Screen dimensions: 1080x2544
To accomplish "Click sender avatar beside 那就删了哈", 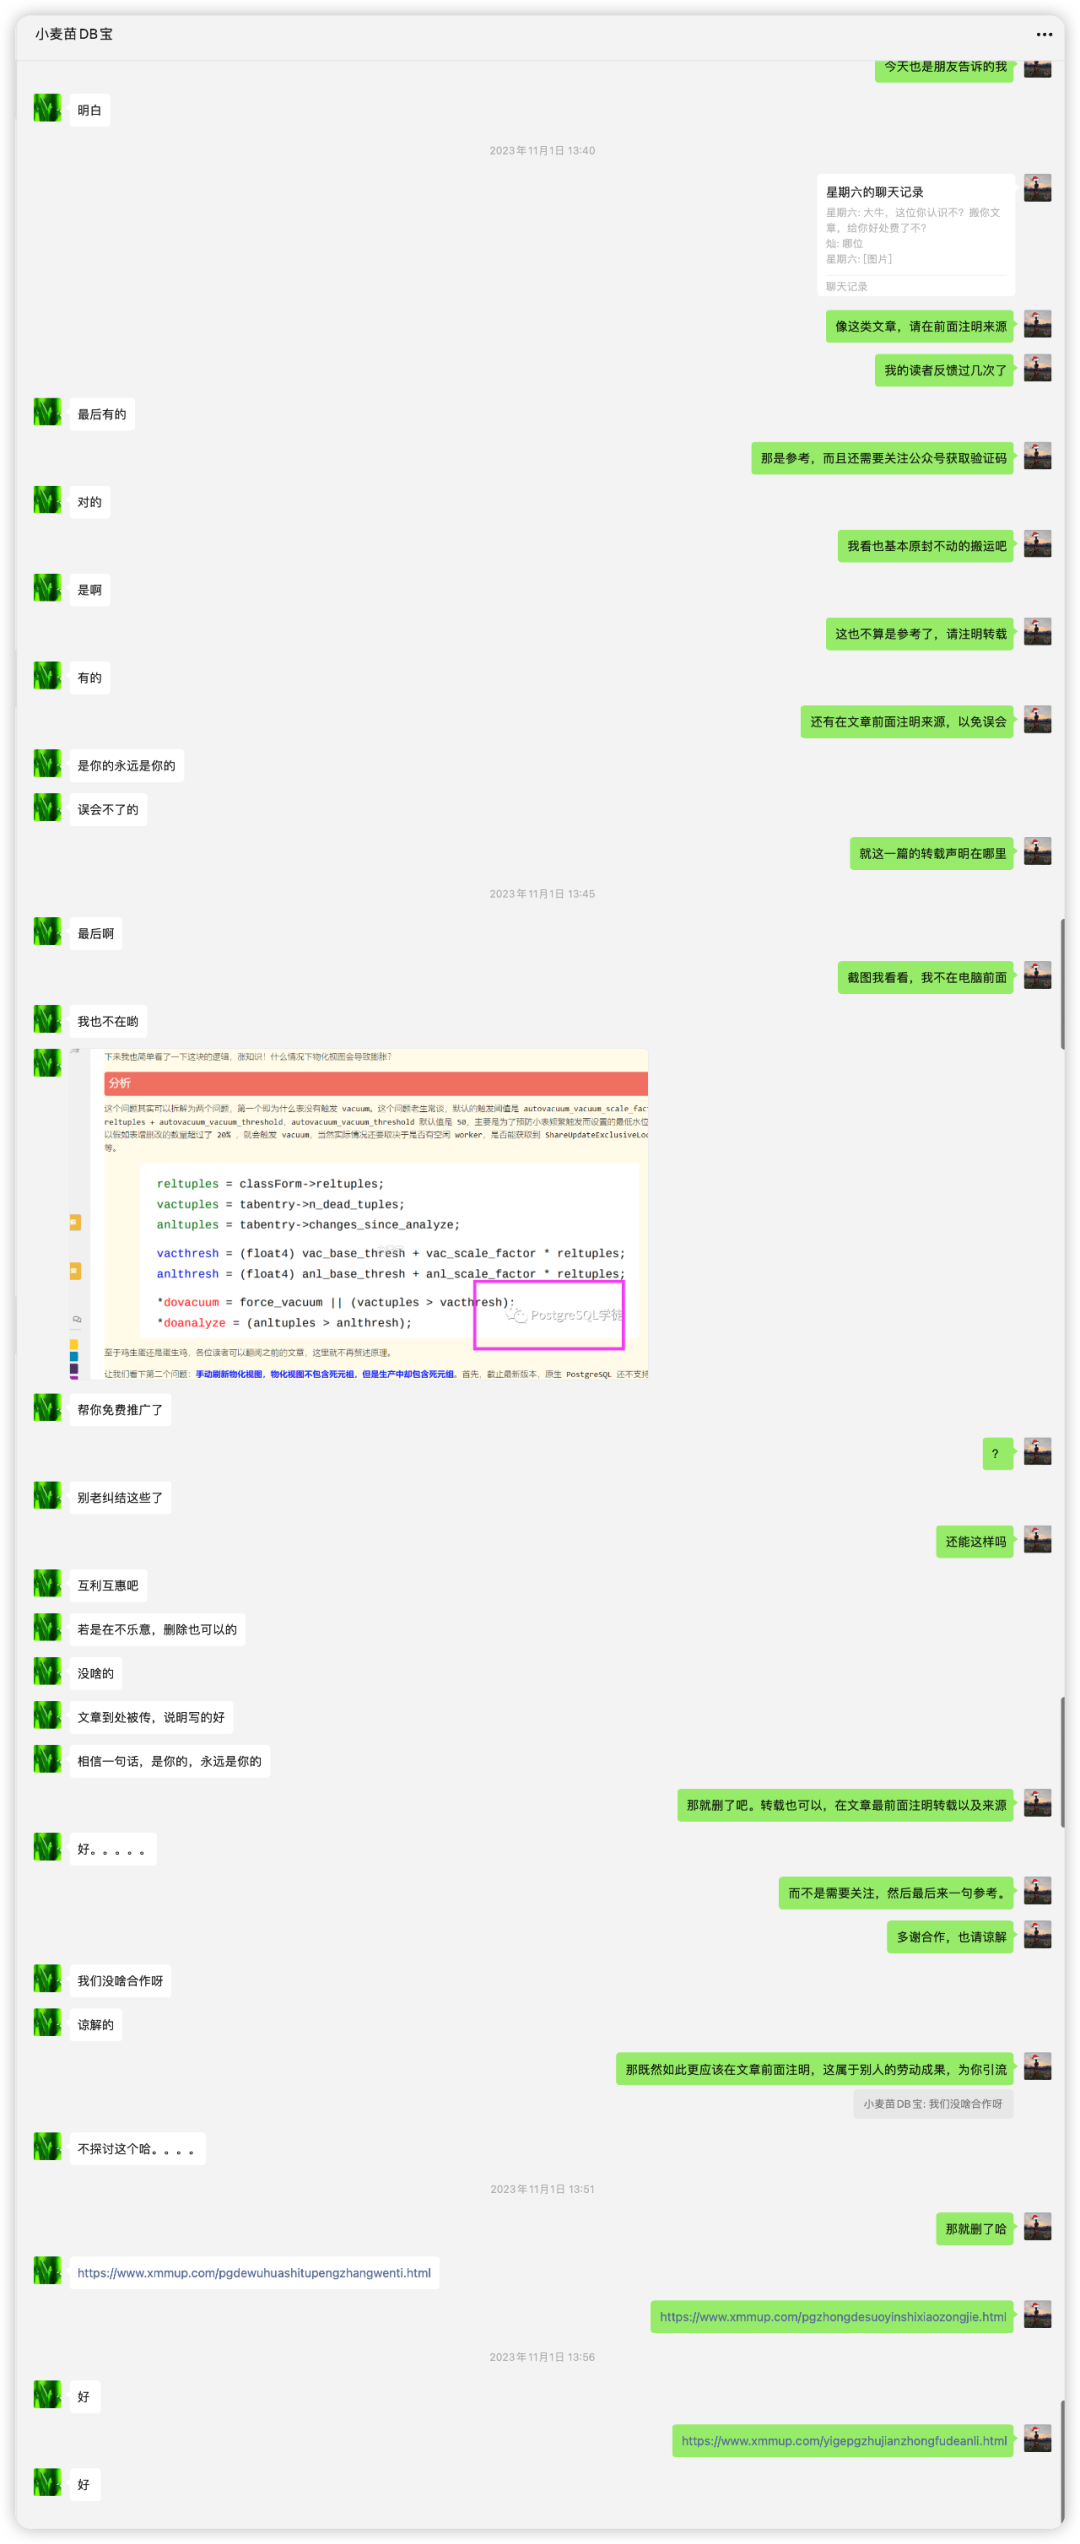I will coord(1038,2227).
